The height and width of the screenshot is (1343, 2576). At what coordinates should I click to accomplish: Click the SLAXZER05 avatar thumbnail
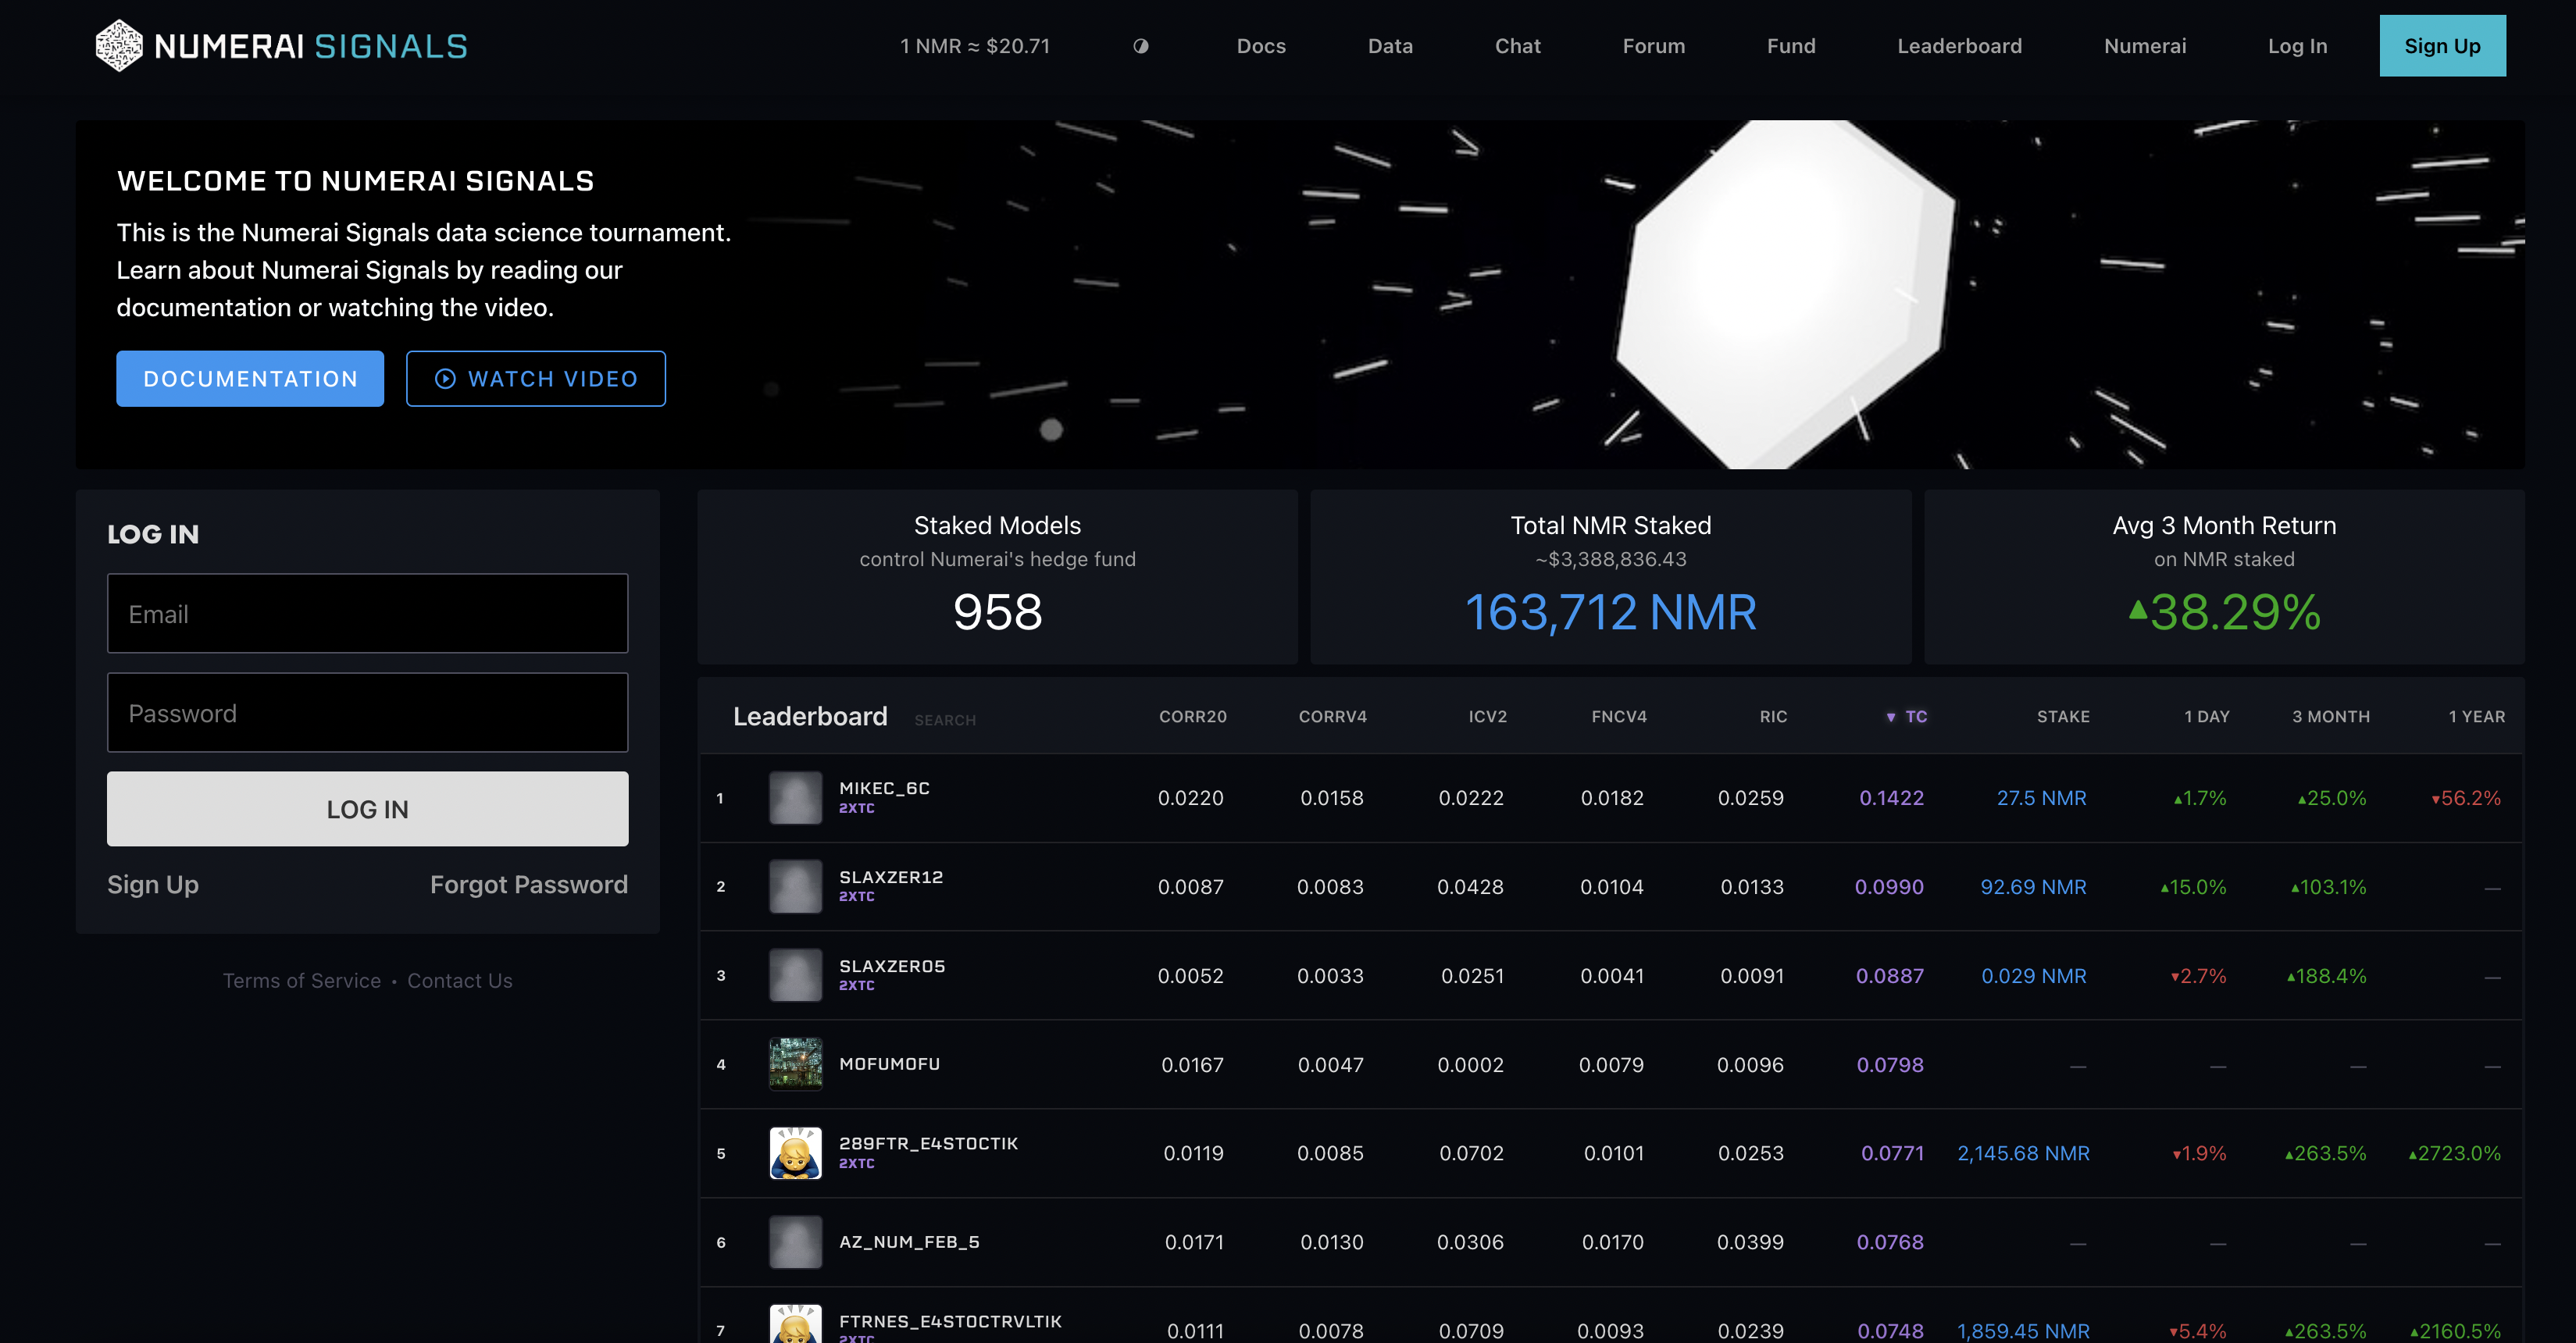click(795, 975)
